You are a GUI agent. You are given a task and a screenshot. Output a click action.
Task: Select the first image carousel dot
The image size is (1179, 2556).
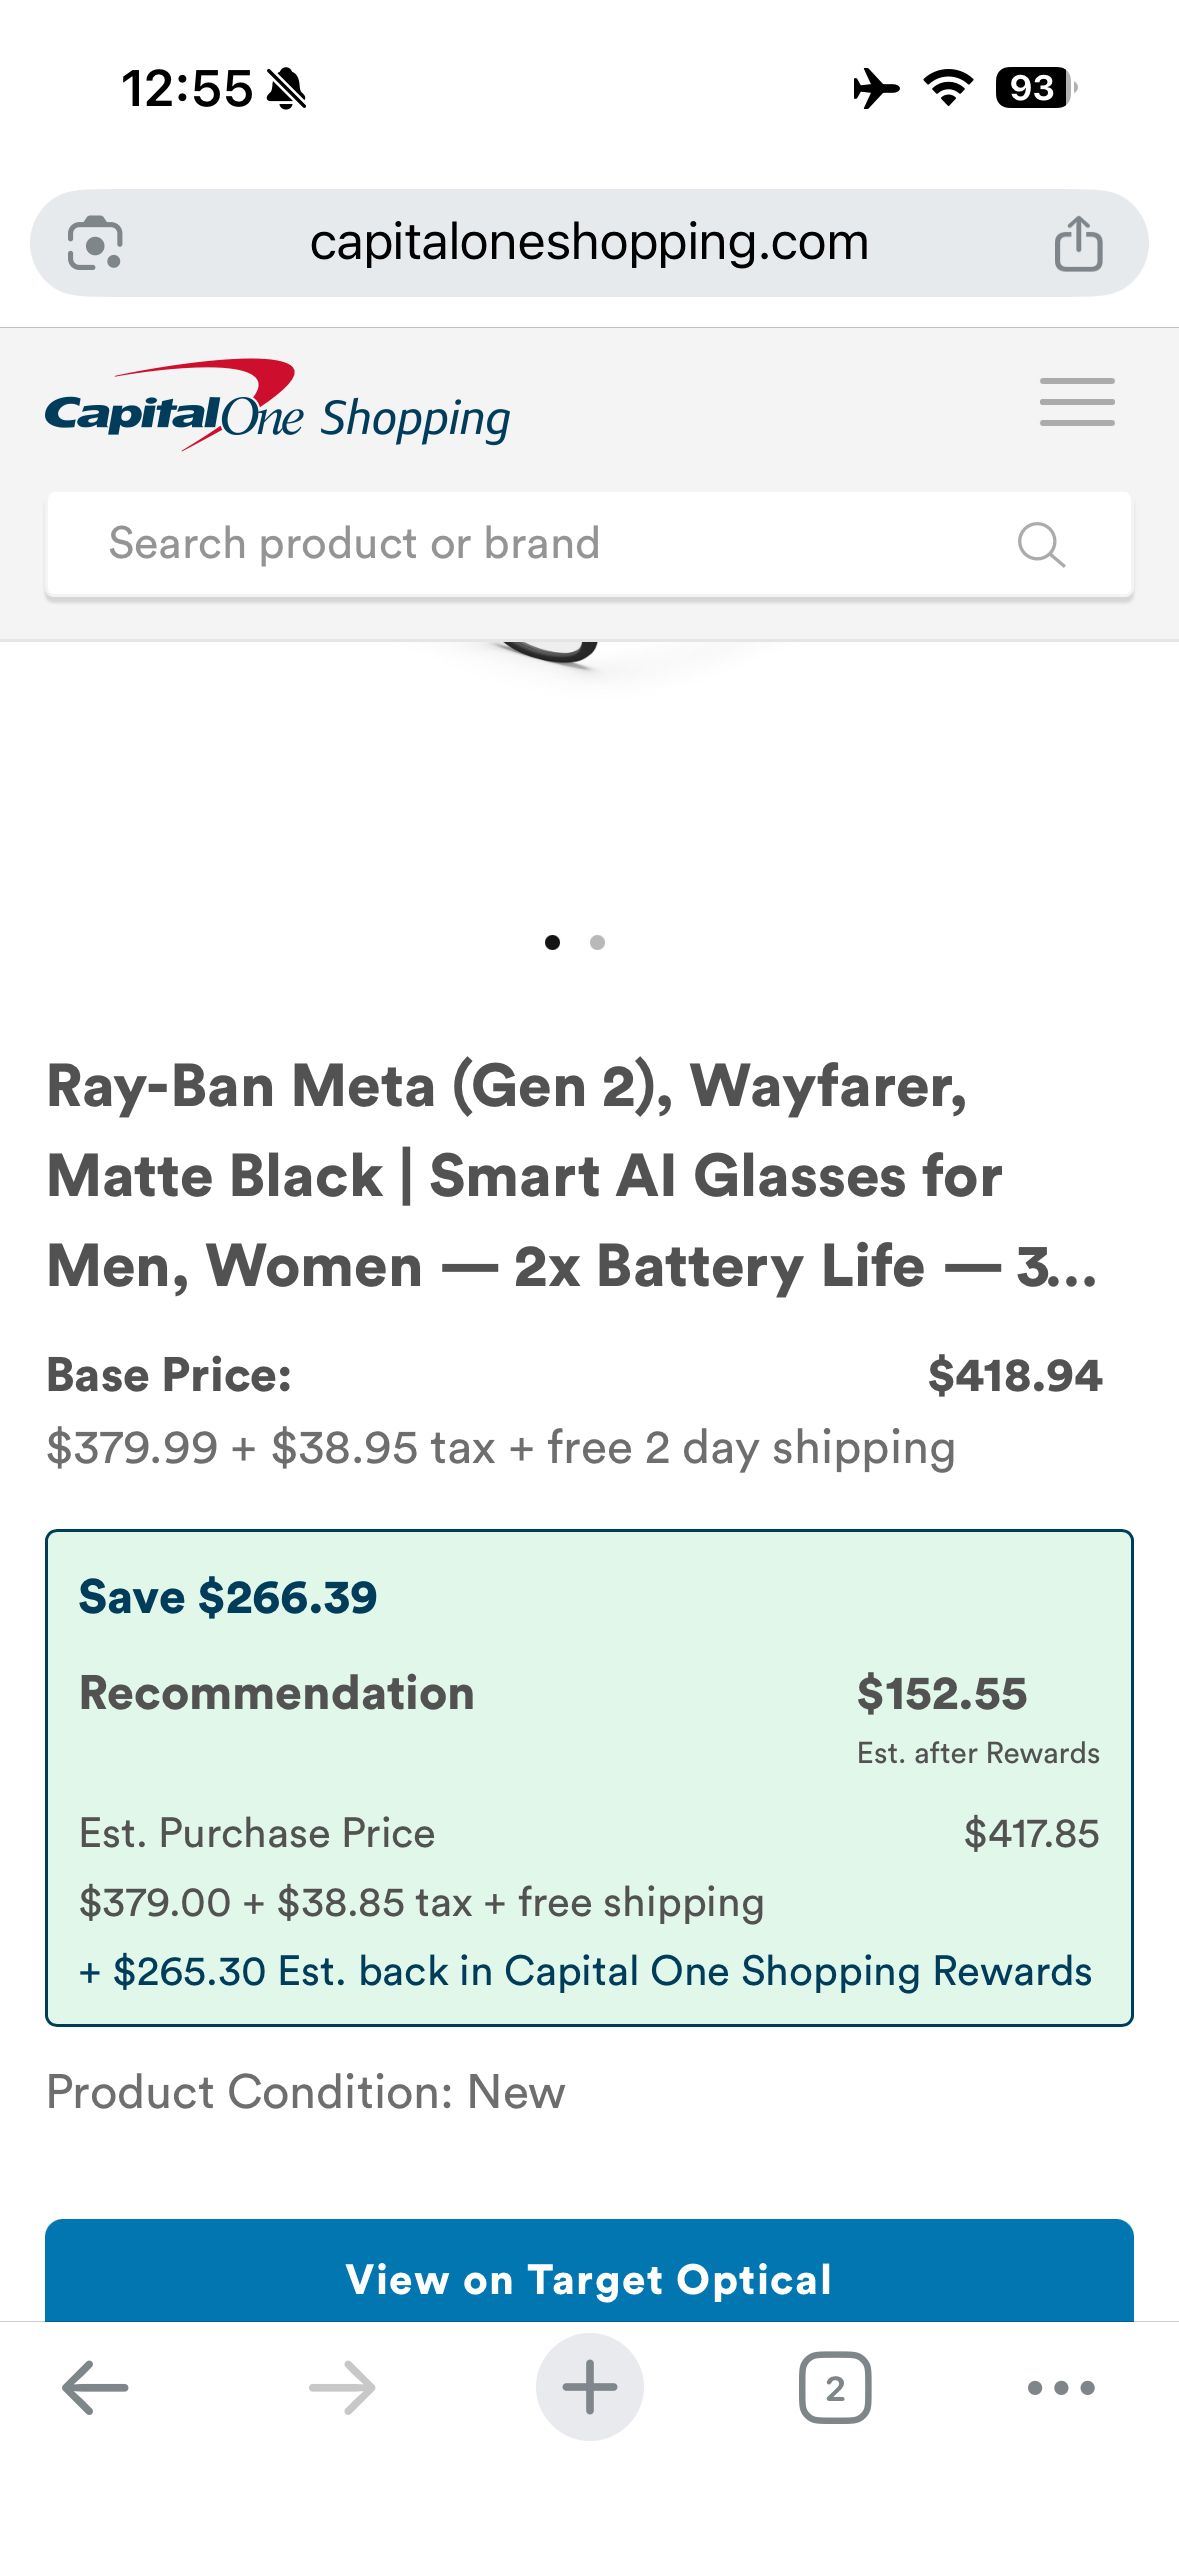tap(552, 942)
